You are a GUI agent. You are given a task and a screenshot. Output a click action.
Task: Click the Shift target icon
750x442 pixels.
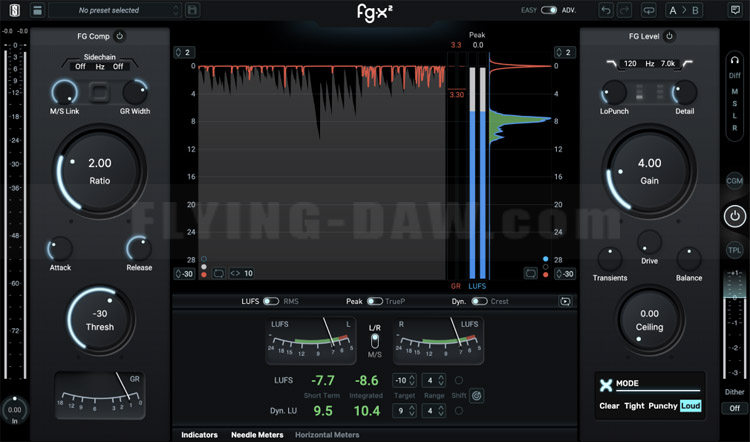(476, 396)
